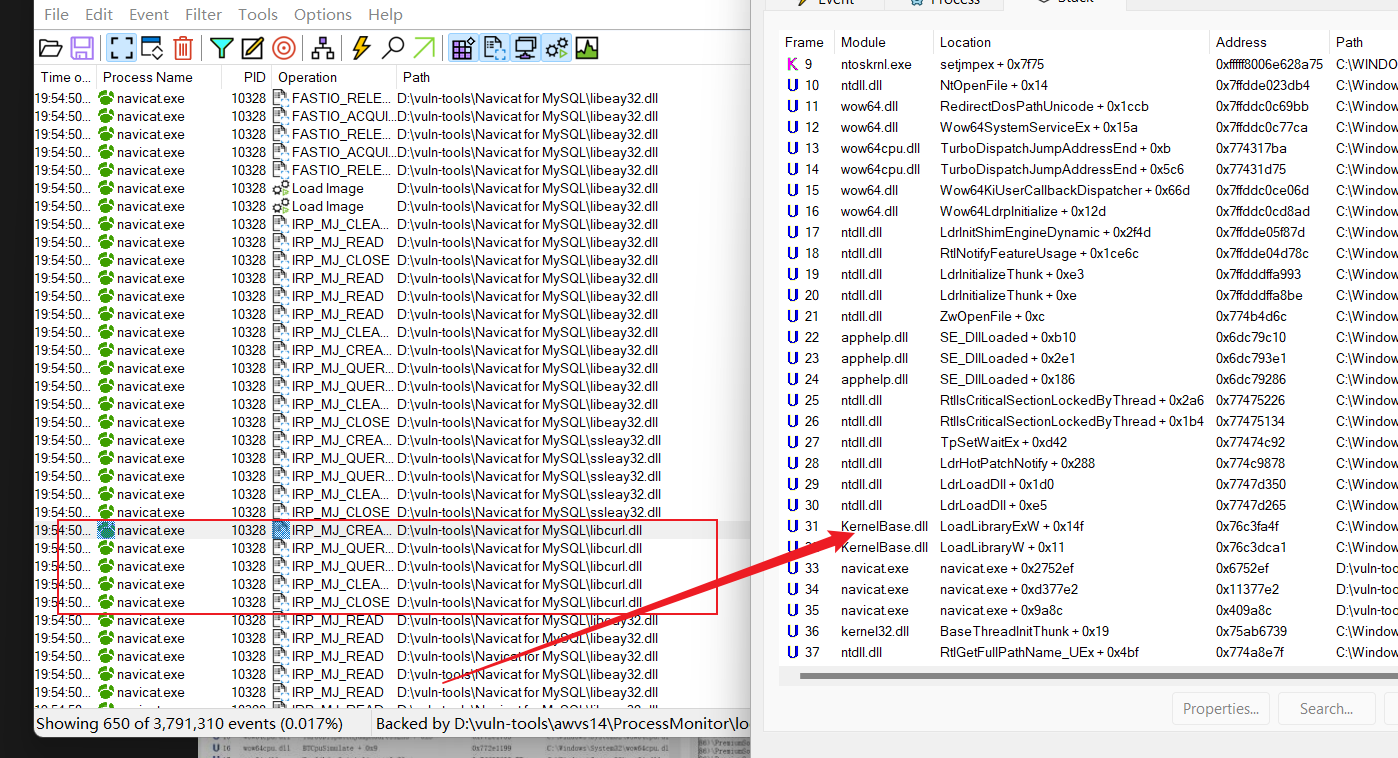Screen dimensions: 1398x758
Task: Click the U icon on frame 22
Action: [x=793, y=337]
